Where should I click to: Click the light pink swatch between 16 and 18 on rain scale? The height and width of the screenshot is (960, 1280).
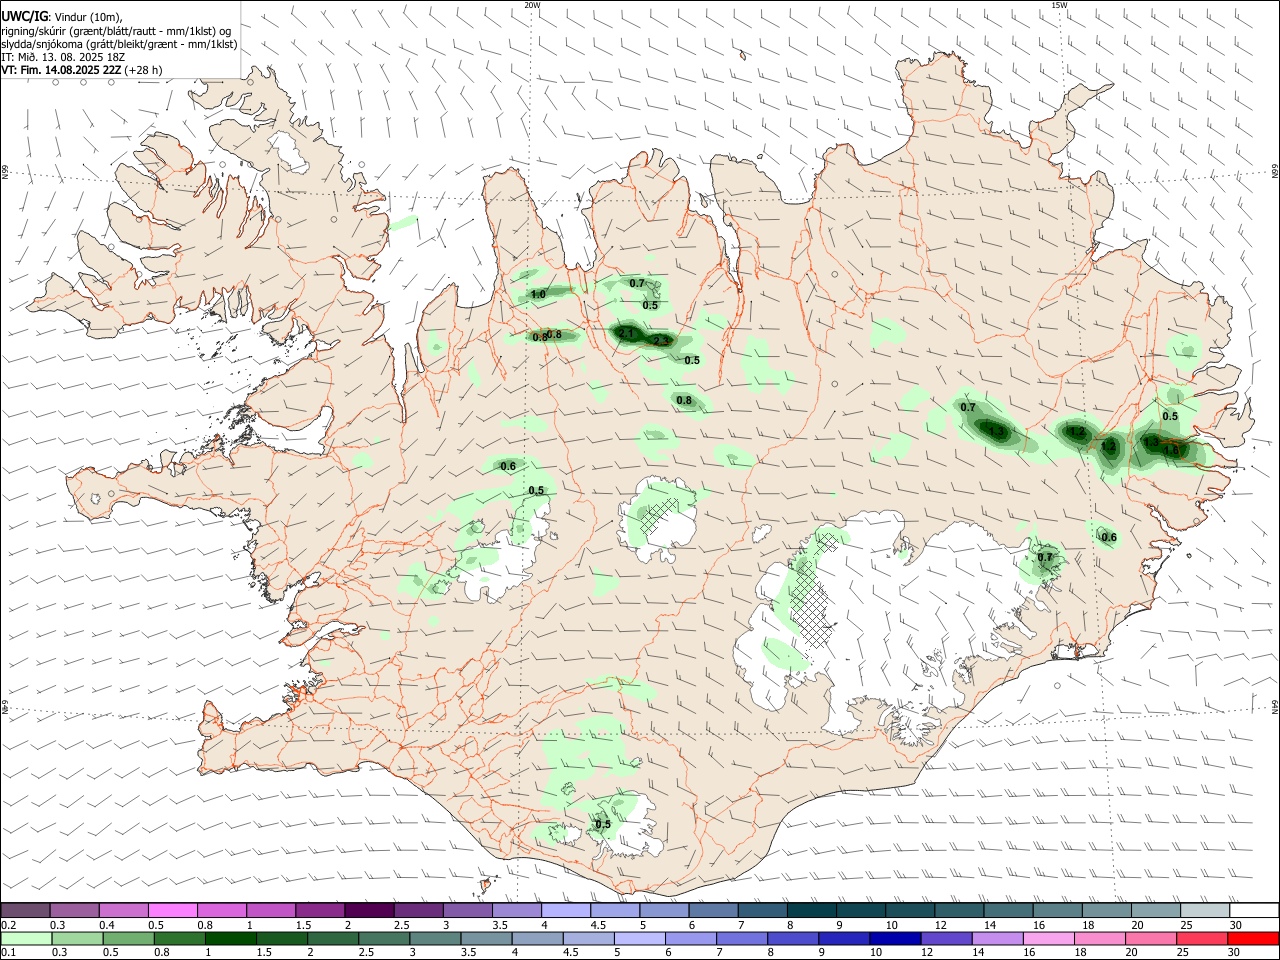tap(1049, 939)
